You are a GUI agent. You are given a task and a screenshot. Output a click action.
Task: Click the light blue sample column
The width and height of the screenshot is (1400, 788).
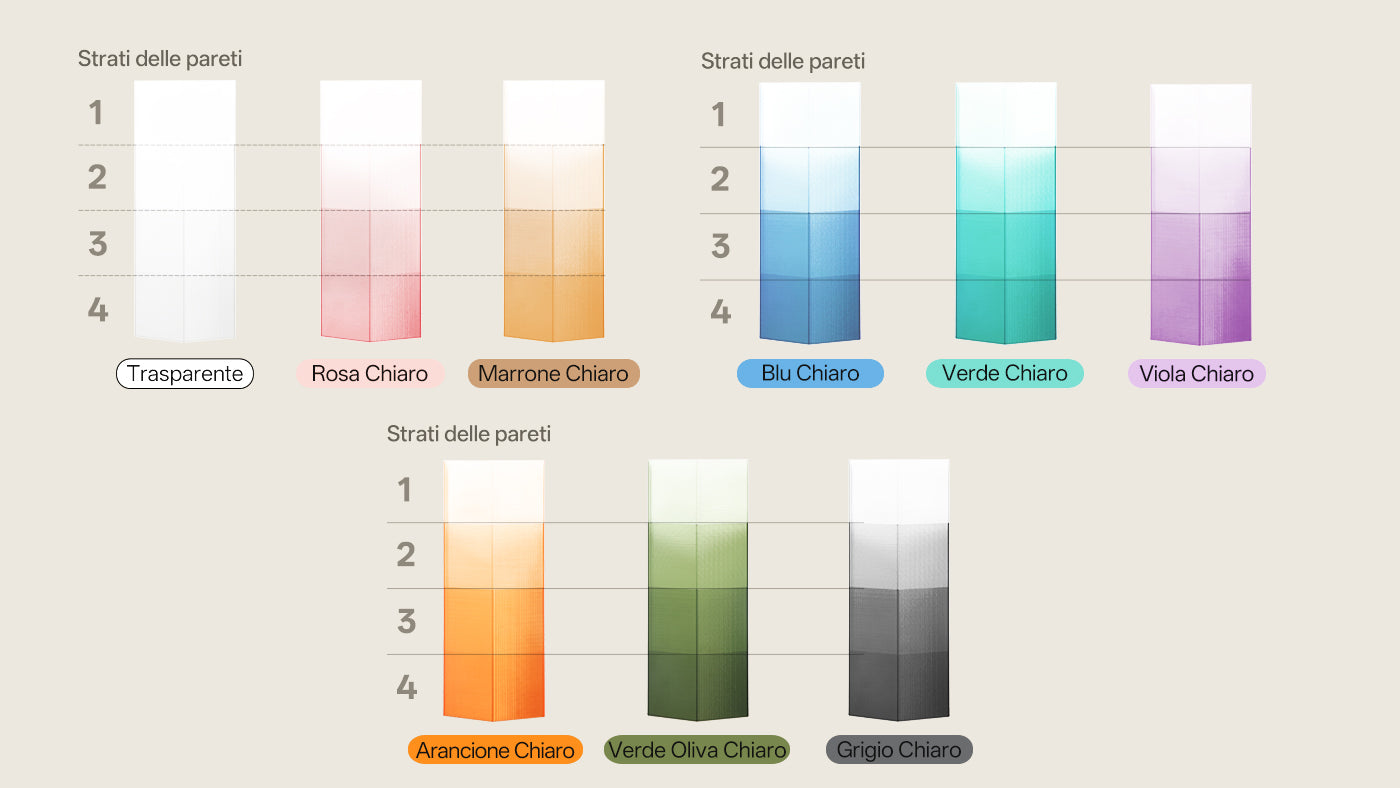coord(810,213)
